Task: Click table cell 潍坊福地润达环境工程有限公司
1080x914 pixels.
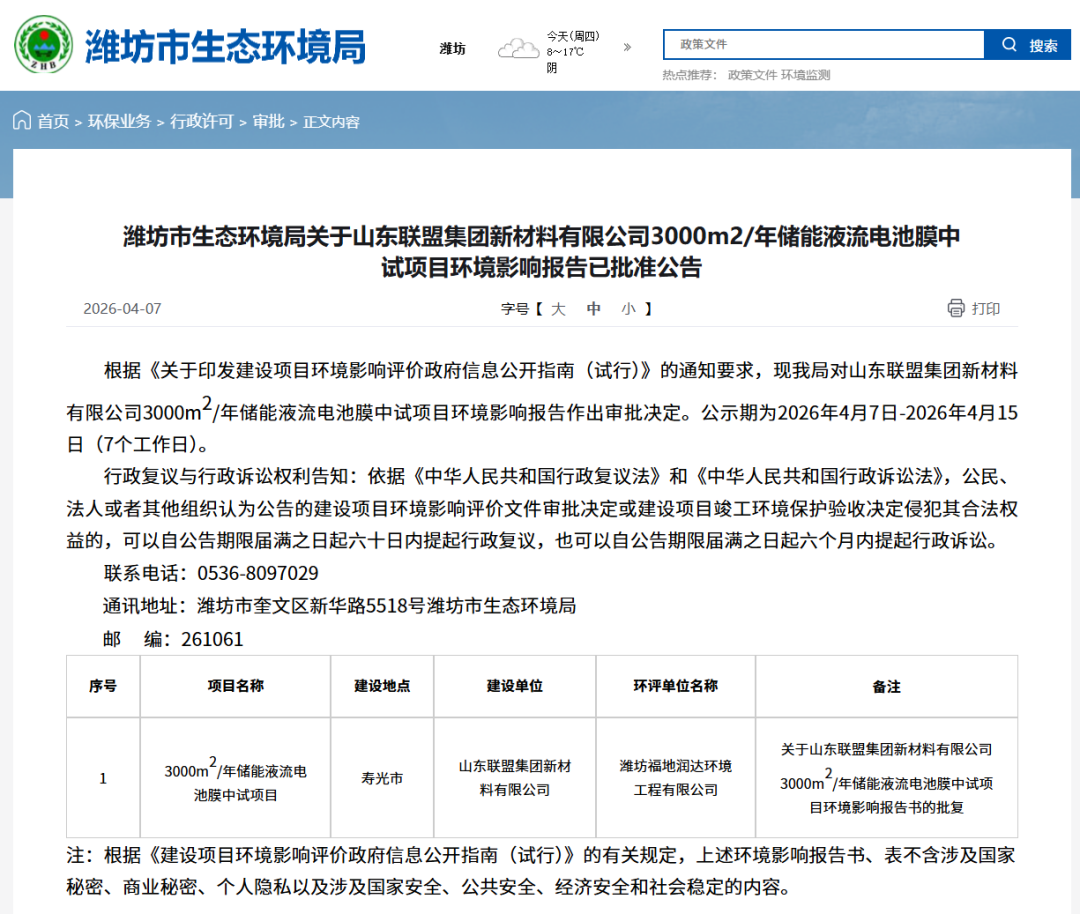Action: coord(676,778)
